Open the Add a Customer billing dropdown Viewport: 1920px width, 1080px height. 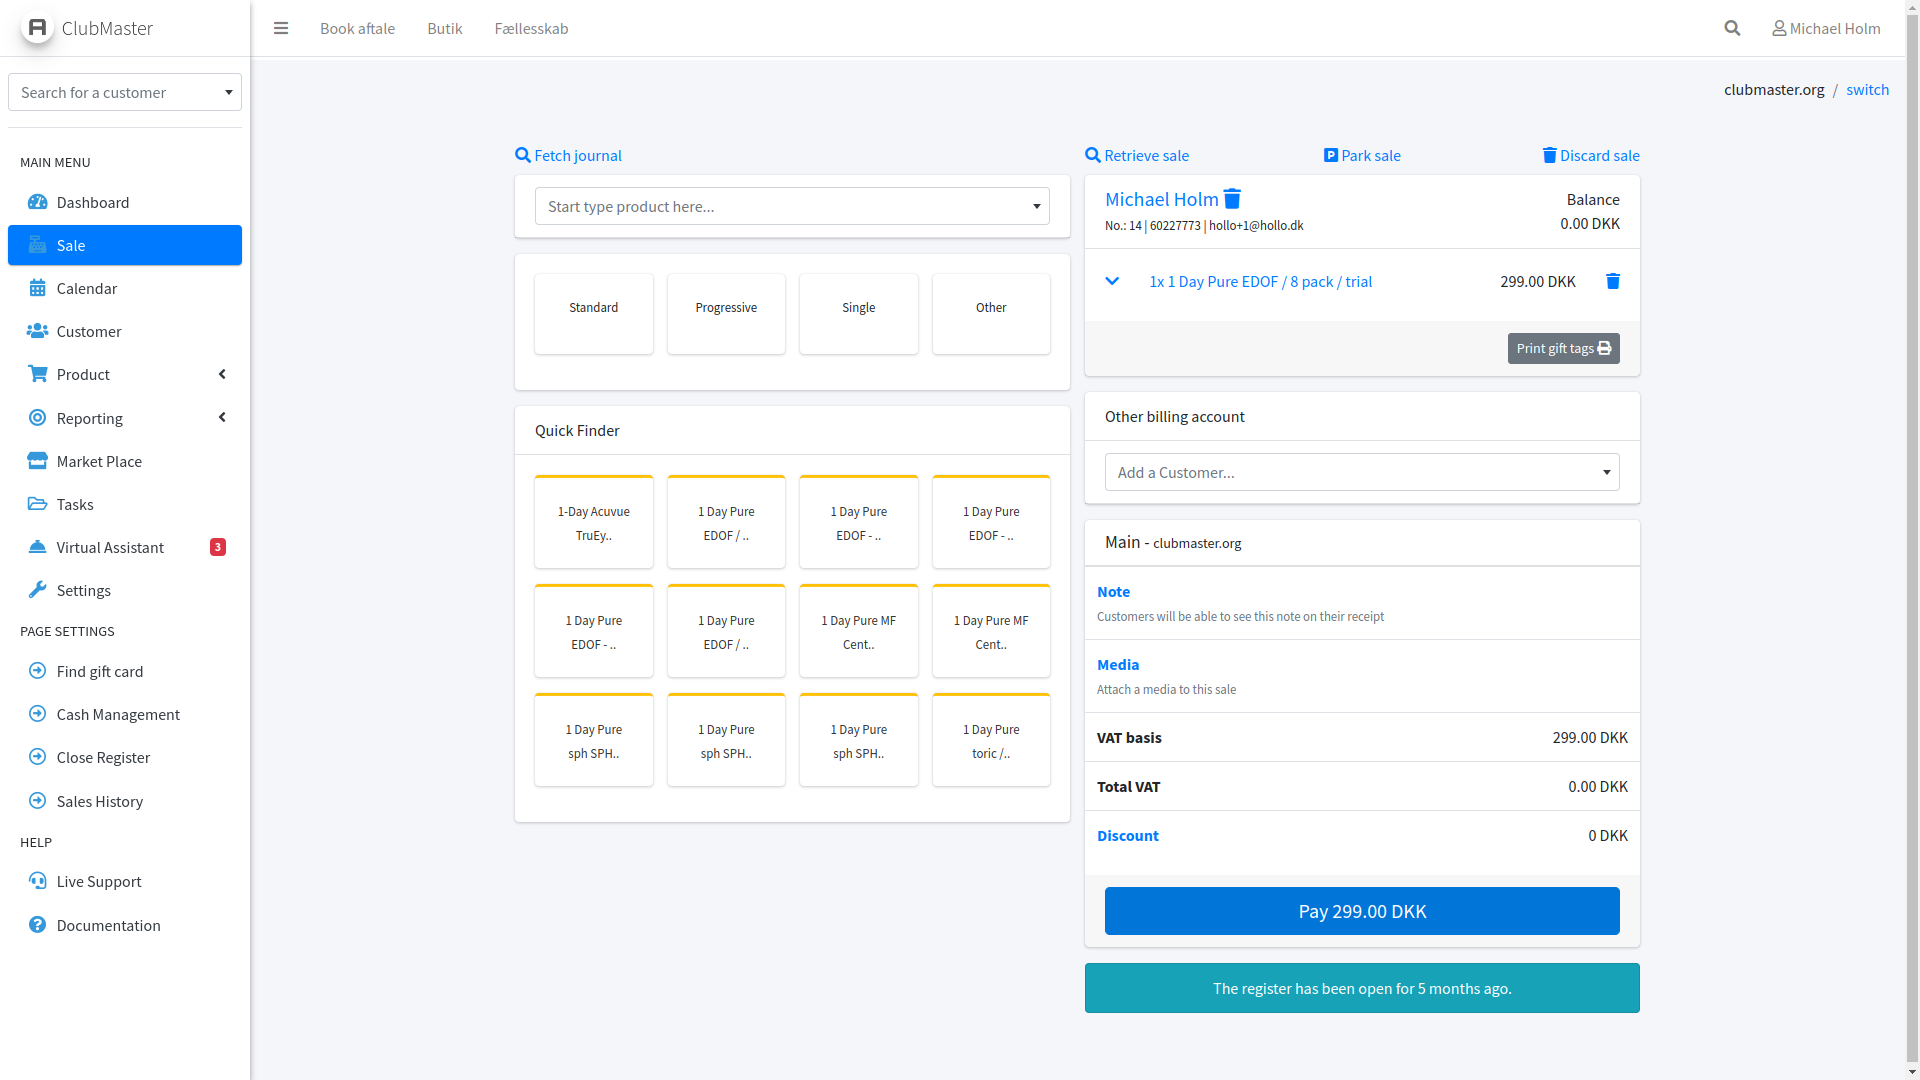coord(1361,472)
